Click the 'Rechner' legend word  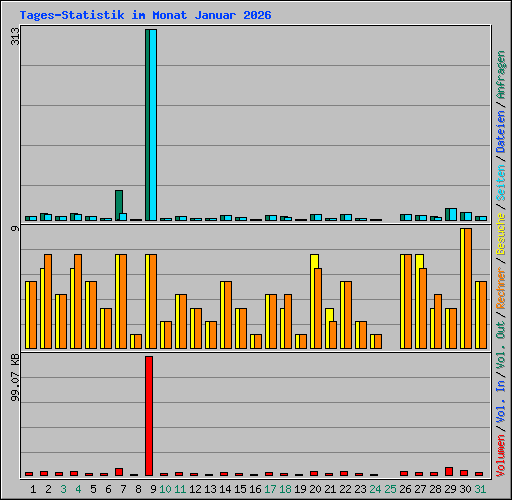501,288
